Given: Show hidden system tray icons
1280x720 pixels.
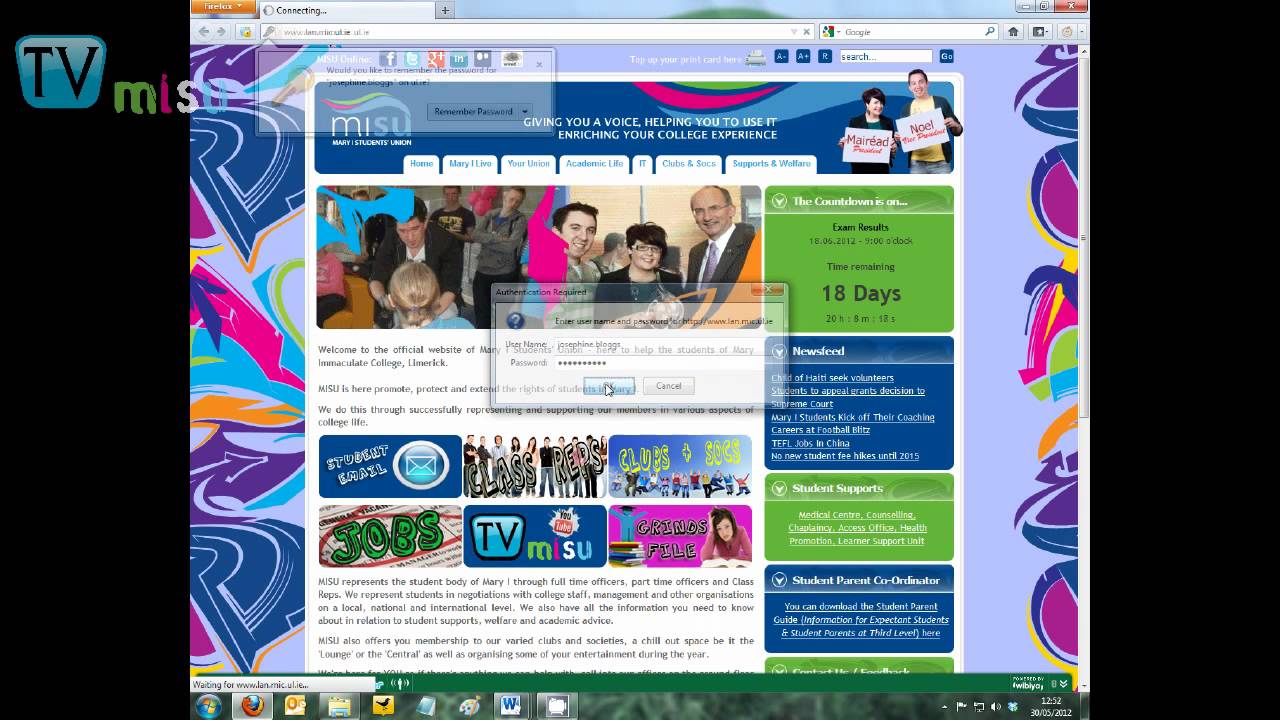Looking at the screenshot, I should tap(945, 706).
